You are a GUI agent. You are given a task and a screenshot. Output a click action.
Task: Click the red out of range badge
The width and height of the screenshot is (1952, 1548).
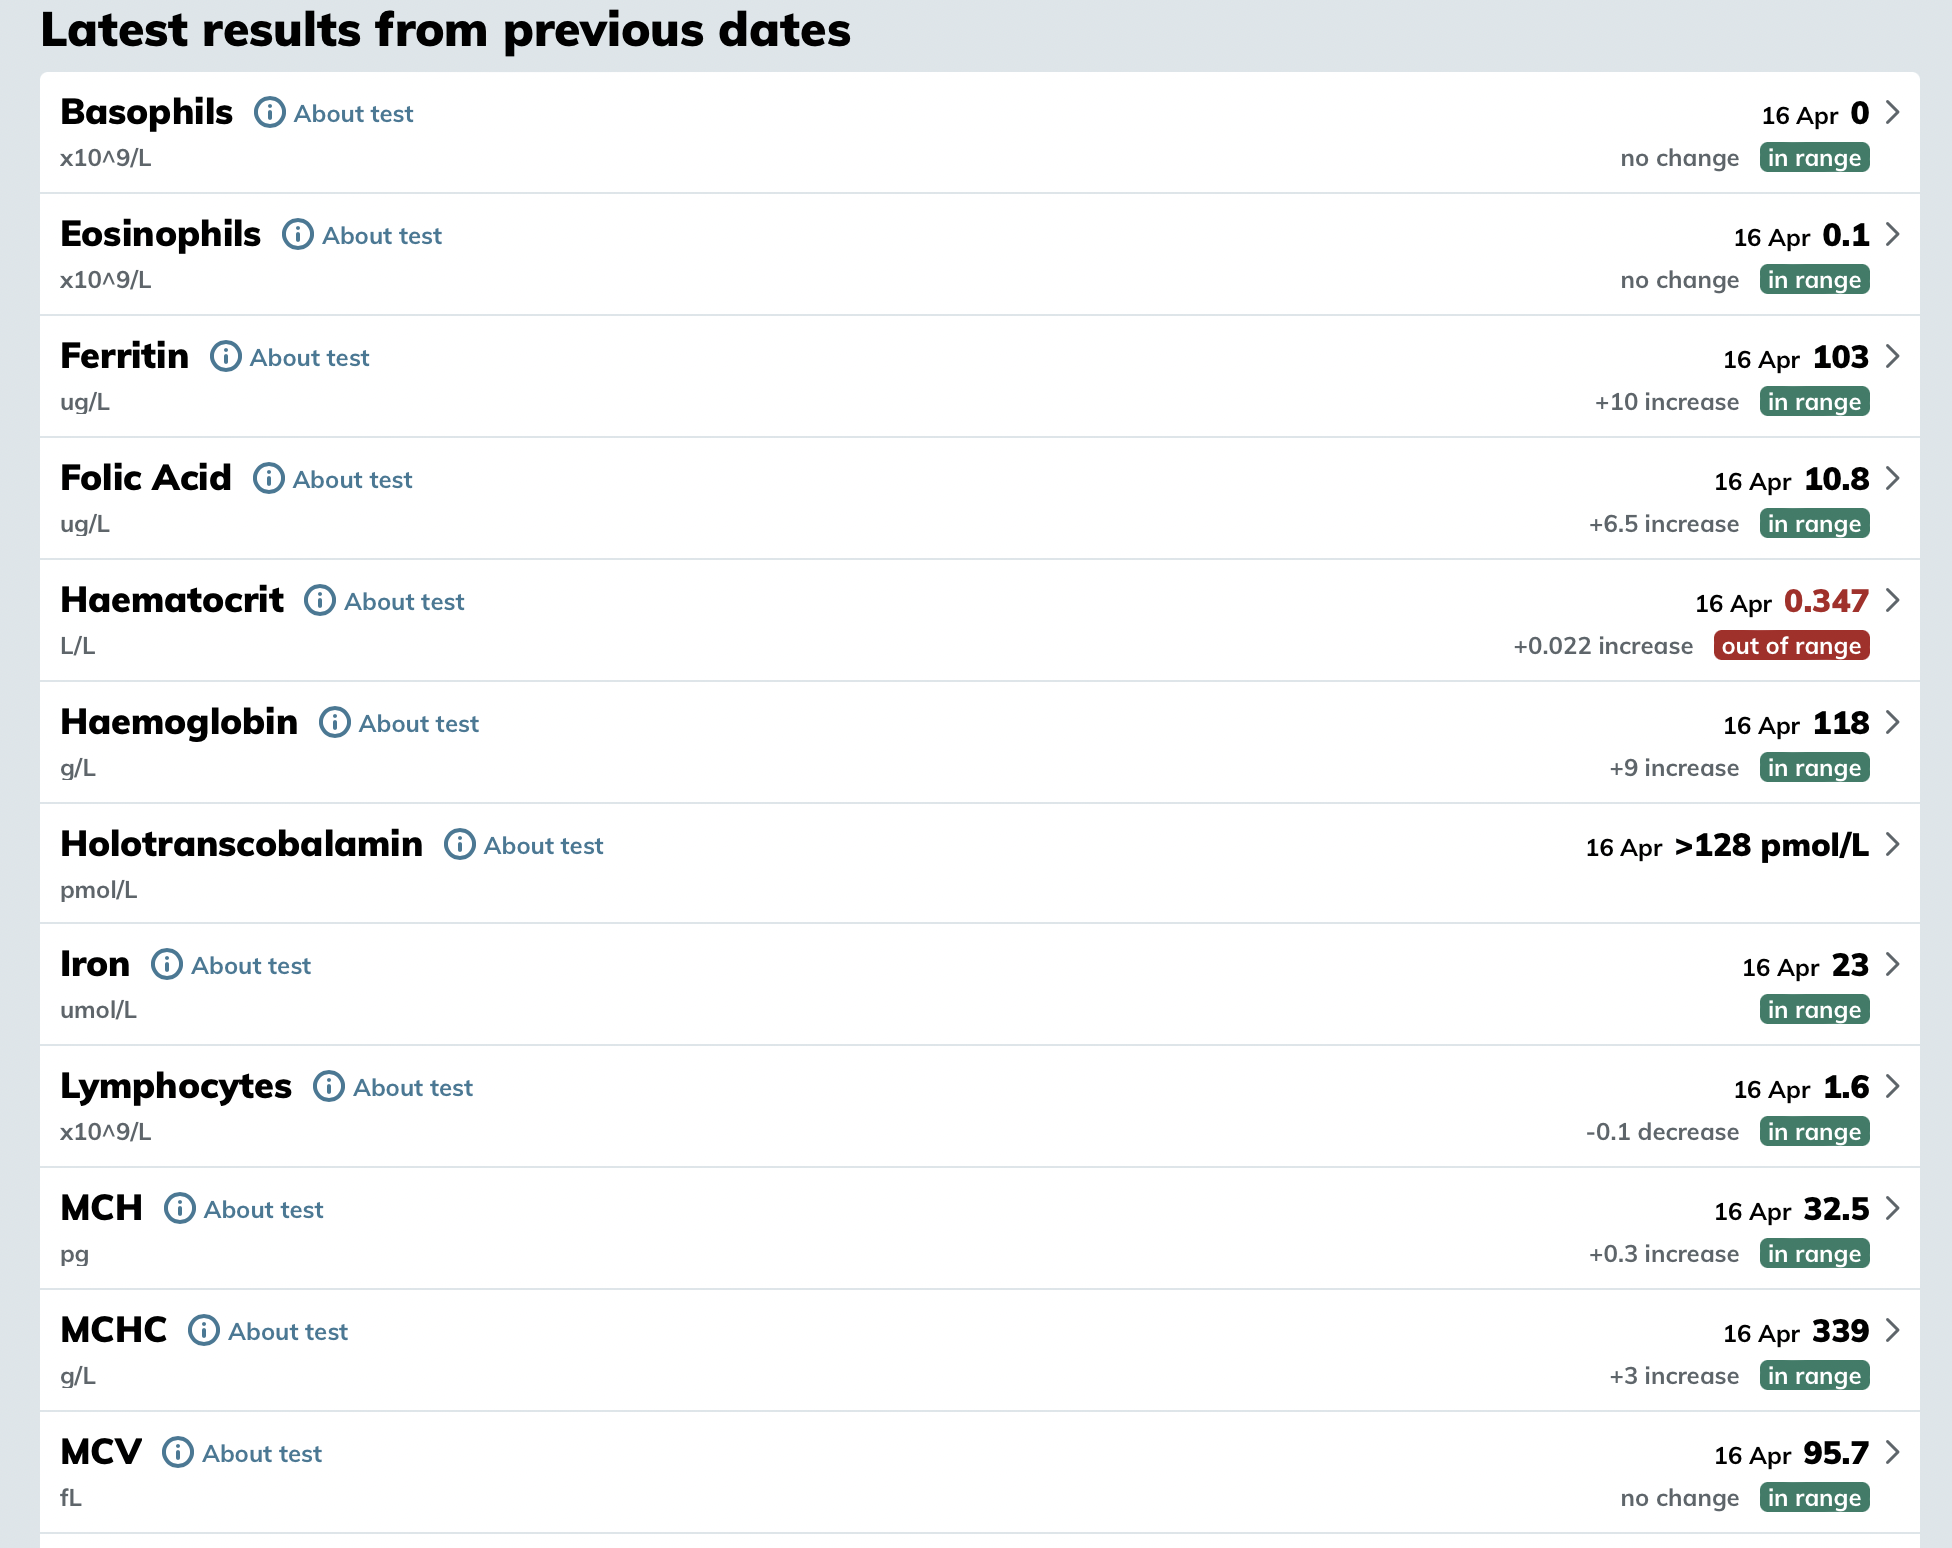1791,646
